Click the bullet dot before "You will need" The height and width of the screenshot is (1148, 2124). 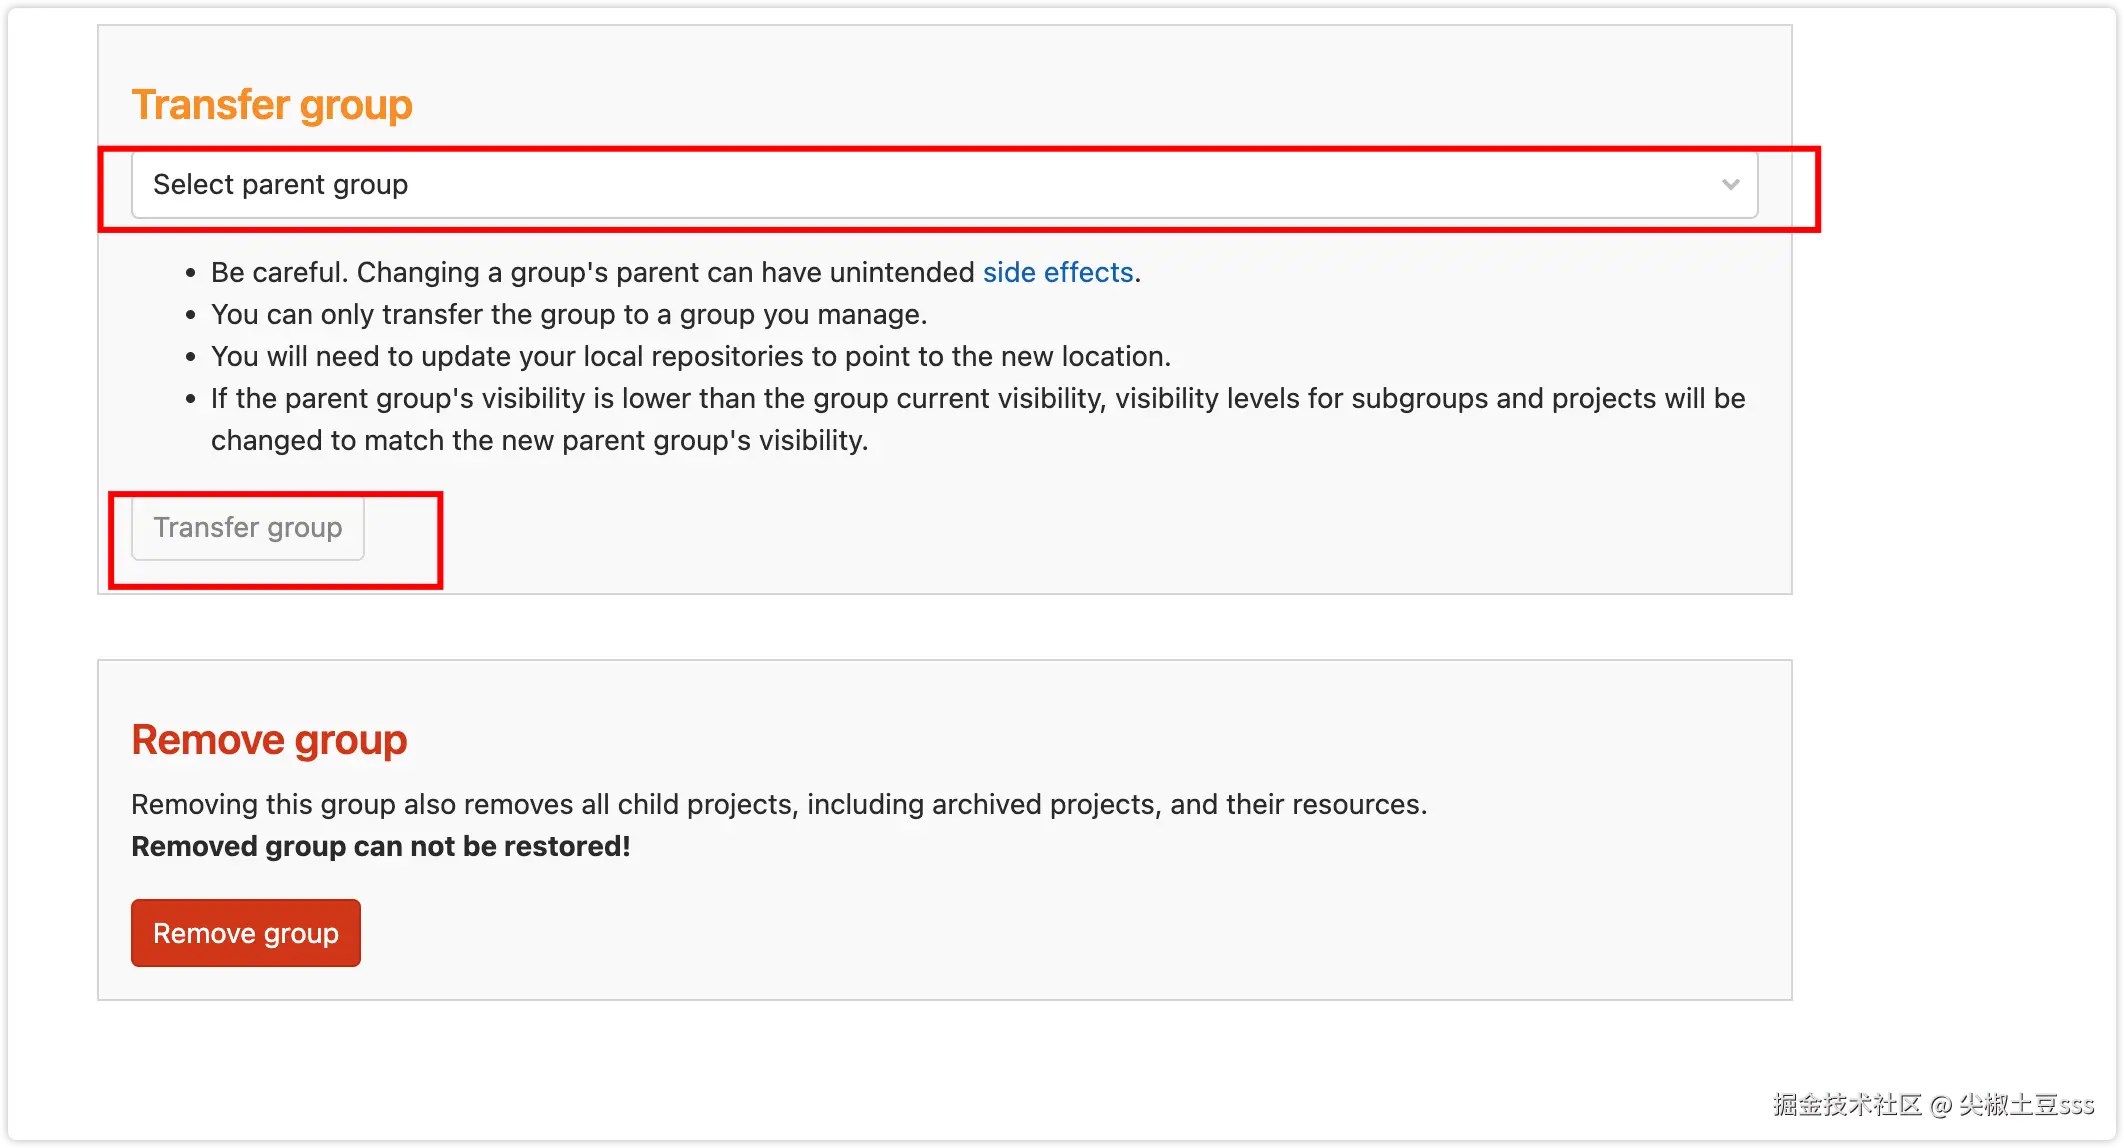coord(191,357)
